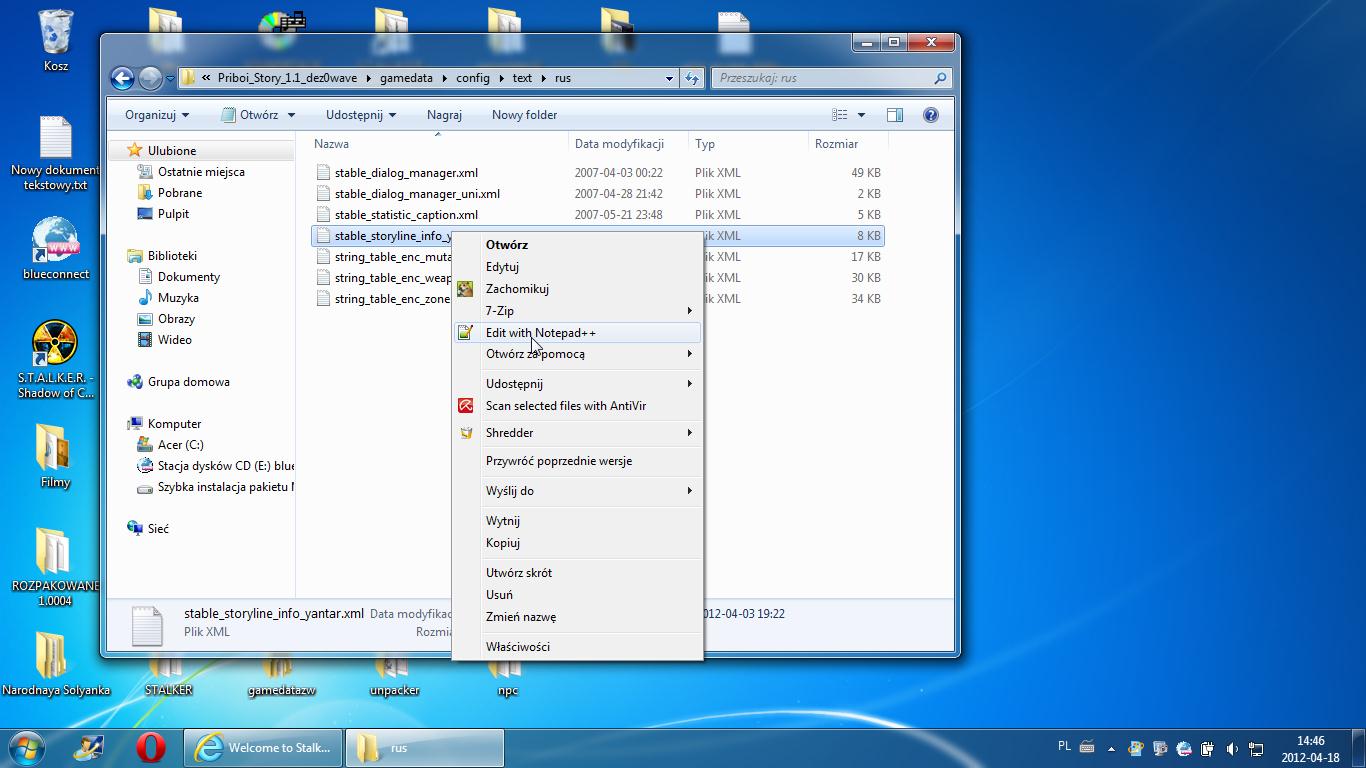Open Pobrane in navigation pane
This screenshot has width=1366, height=768.
pyautogui.click(x=180, y=193)
